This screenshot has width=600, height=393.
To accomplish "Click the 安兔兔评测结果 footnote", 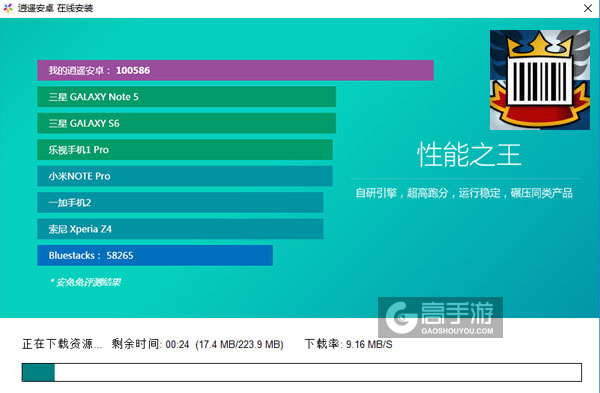I will [85, 282].
